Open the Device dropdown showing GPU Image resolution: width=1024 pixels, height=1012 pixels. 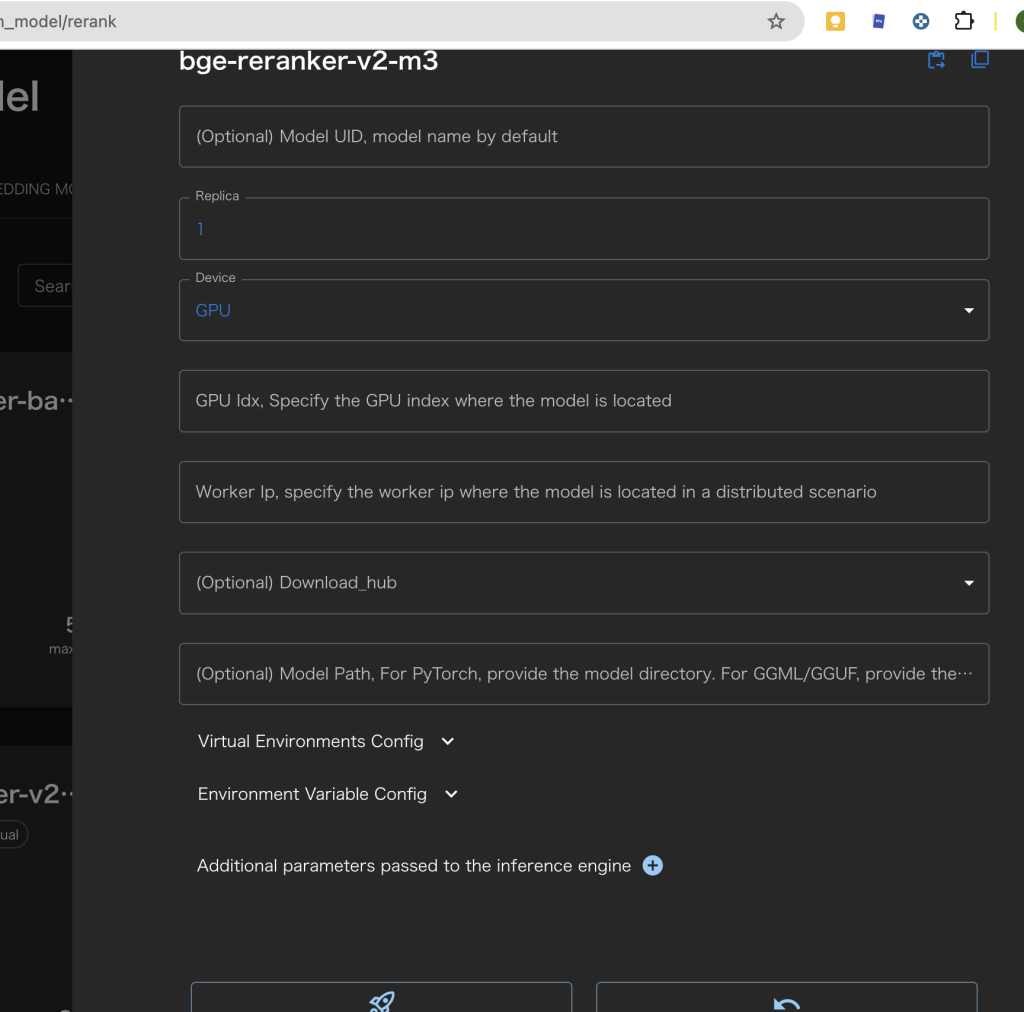[x=584, y=310]
